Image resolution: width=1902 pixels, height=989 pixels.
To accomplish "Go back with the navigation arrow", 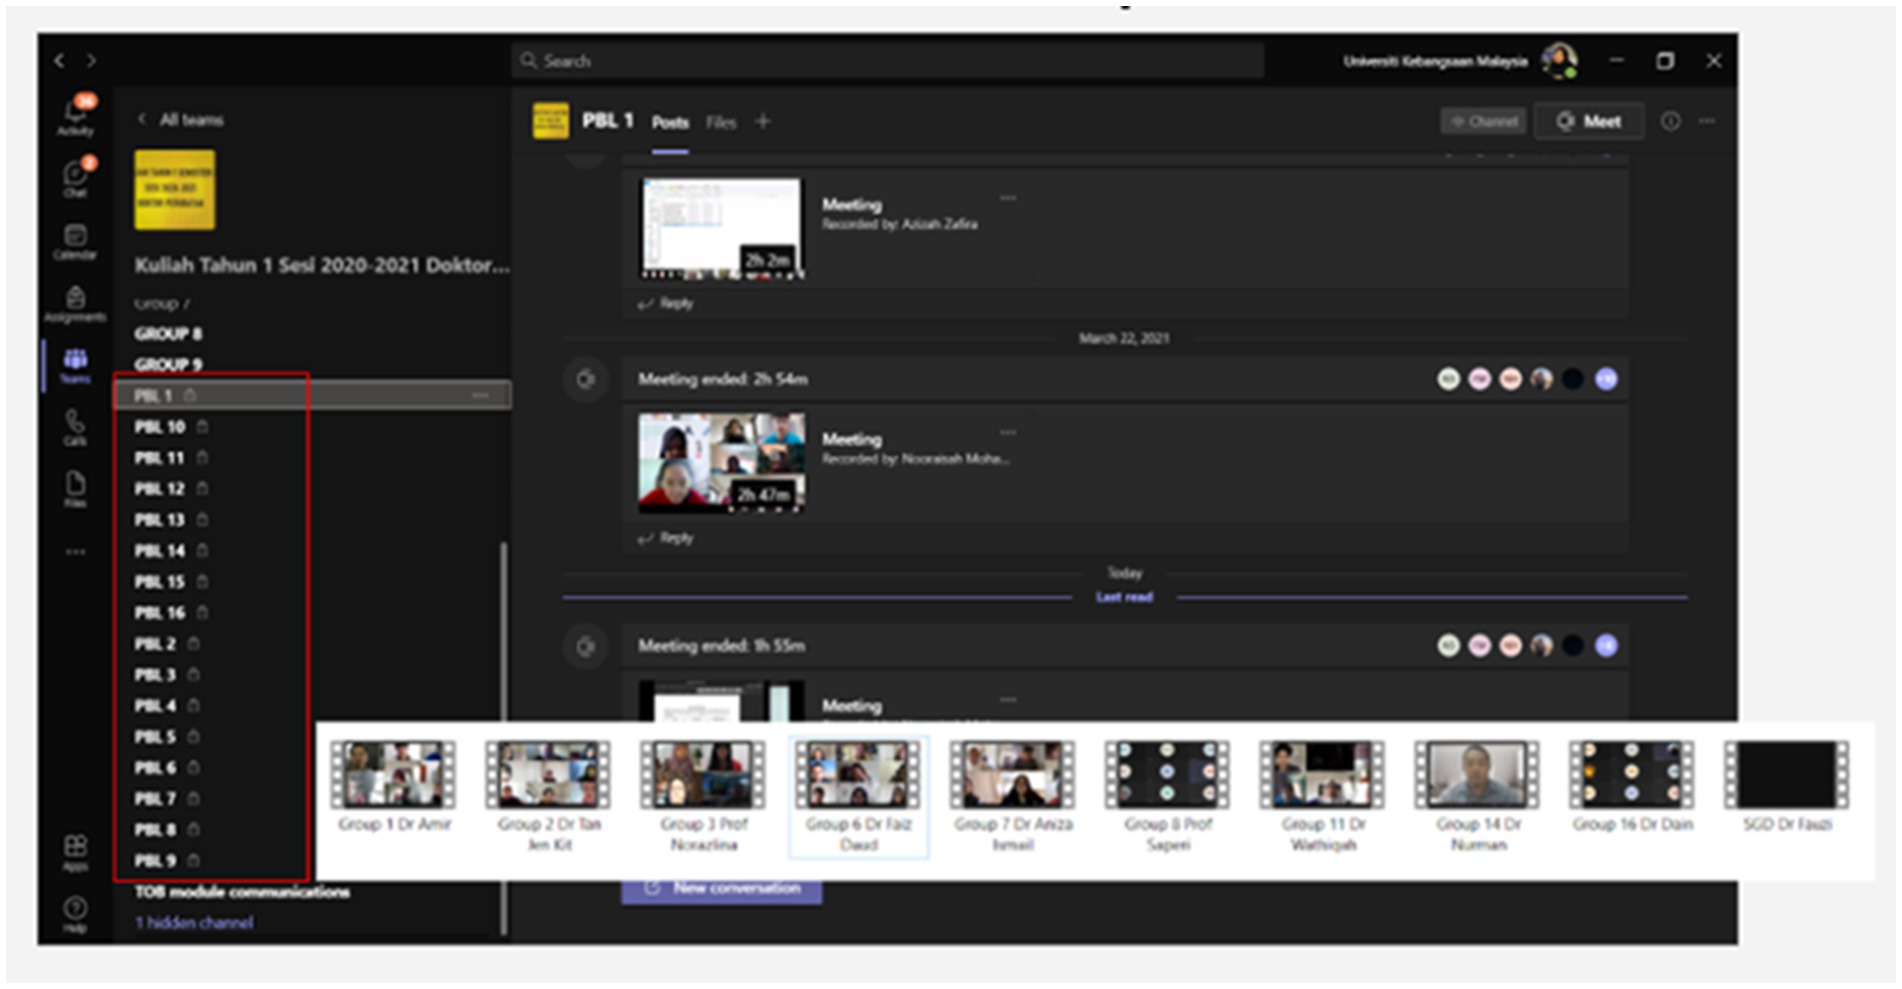I will point(60,61).
